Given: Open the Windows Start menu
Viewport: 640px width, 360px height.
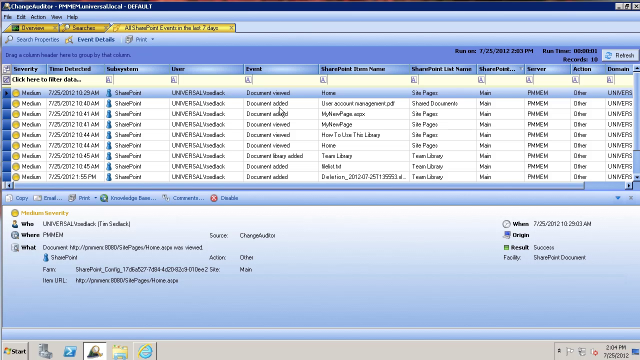Looking at the screenshot, I should (15, 351).
